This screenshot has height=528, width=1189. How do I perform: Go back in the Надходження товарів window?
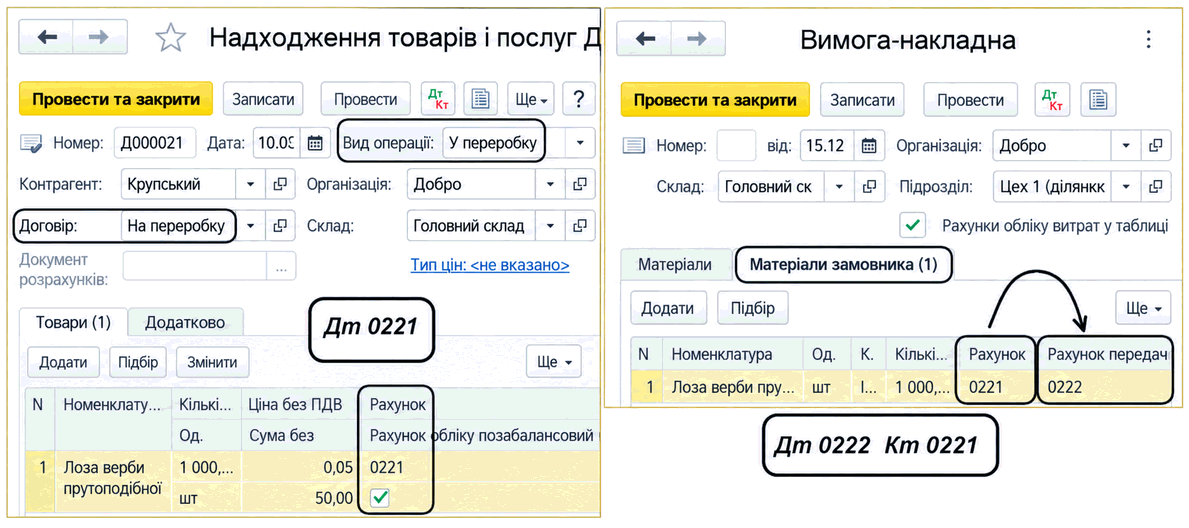(x=47, y=36)
